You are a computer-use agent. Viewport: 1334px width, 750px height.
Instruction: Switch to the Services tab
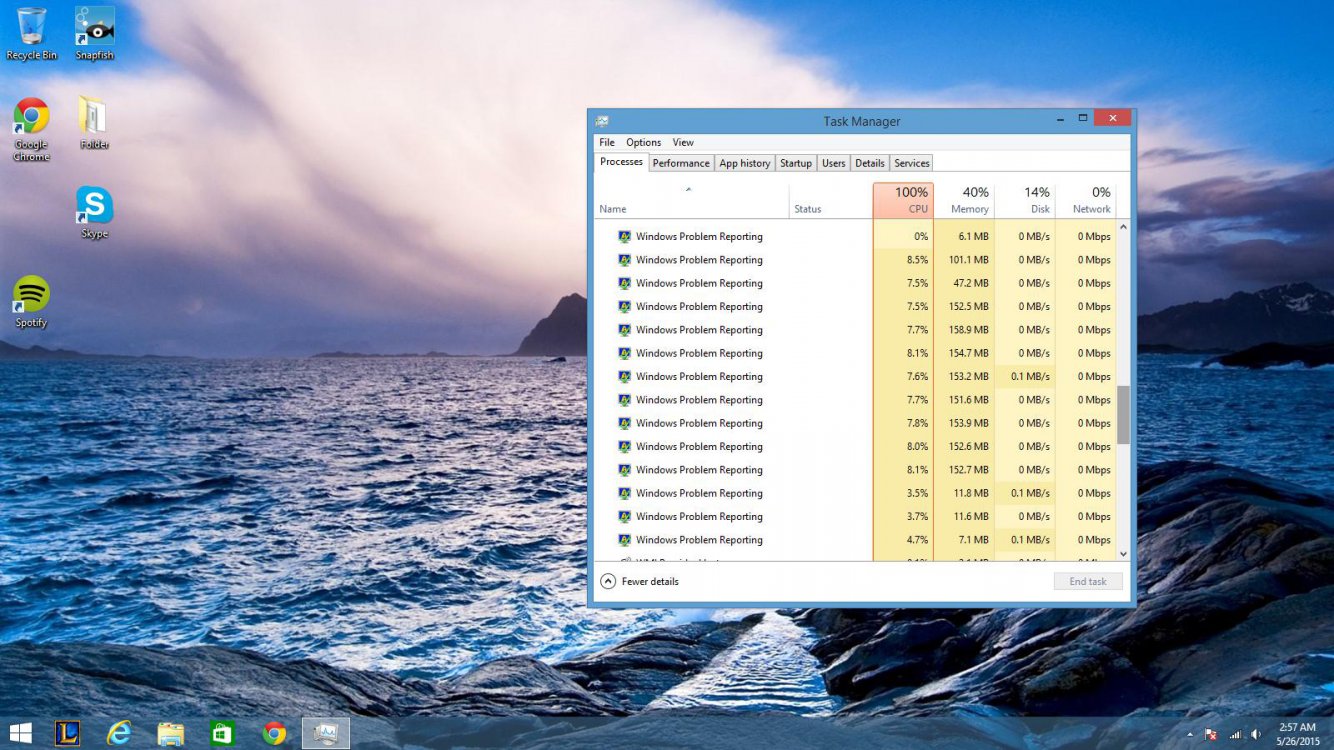912,163
